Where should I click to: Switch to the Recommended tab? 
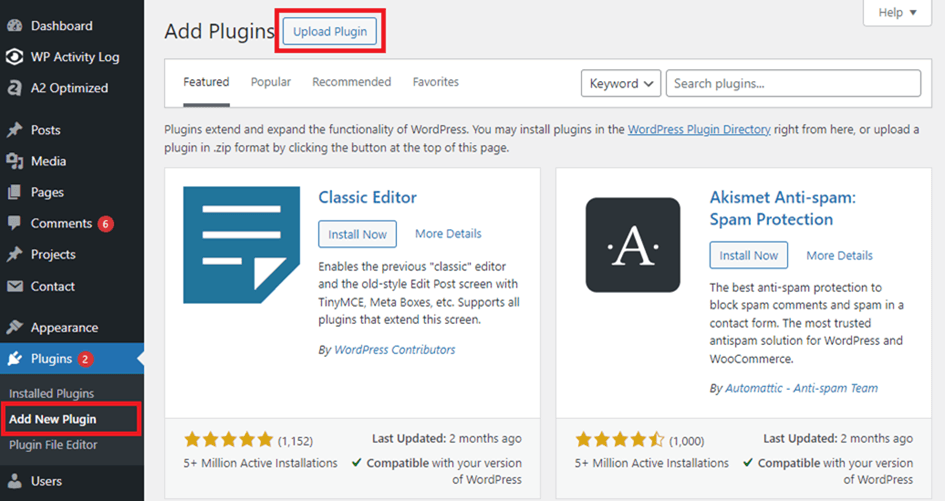pyautogui.click(x=351, y=82)
